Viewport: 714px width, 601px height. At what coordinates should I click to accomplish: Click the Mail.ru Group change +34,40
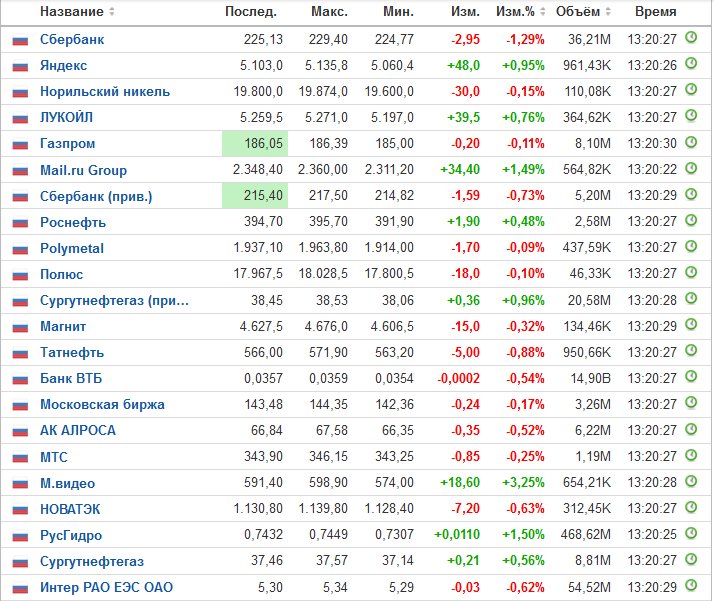coord(460,170)
